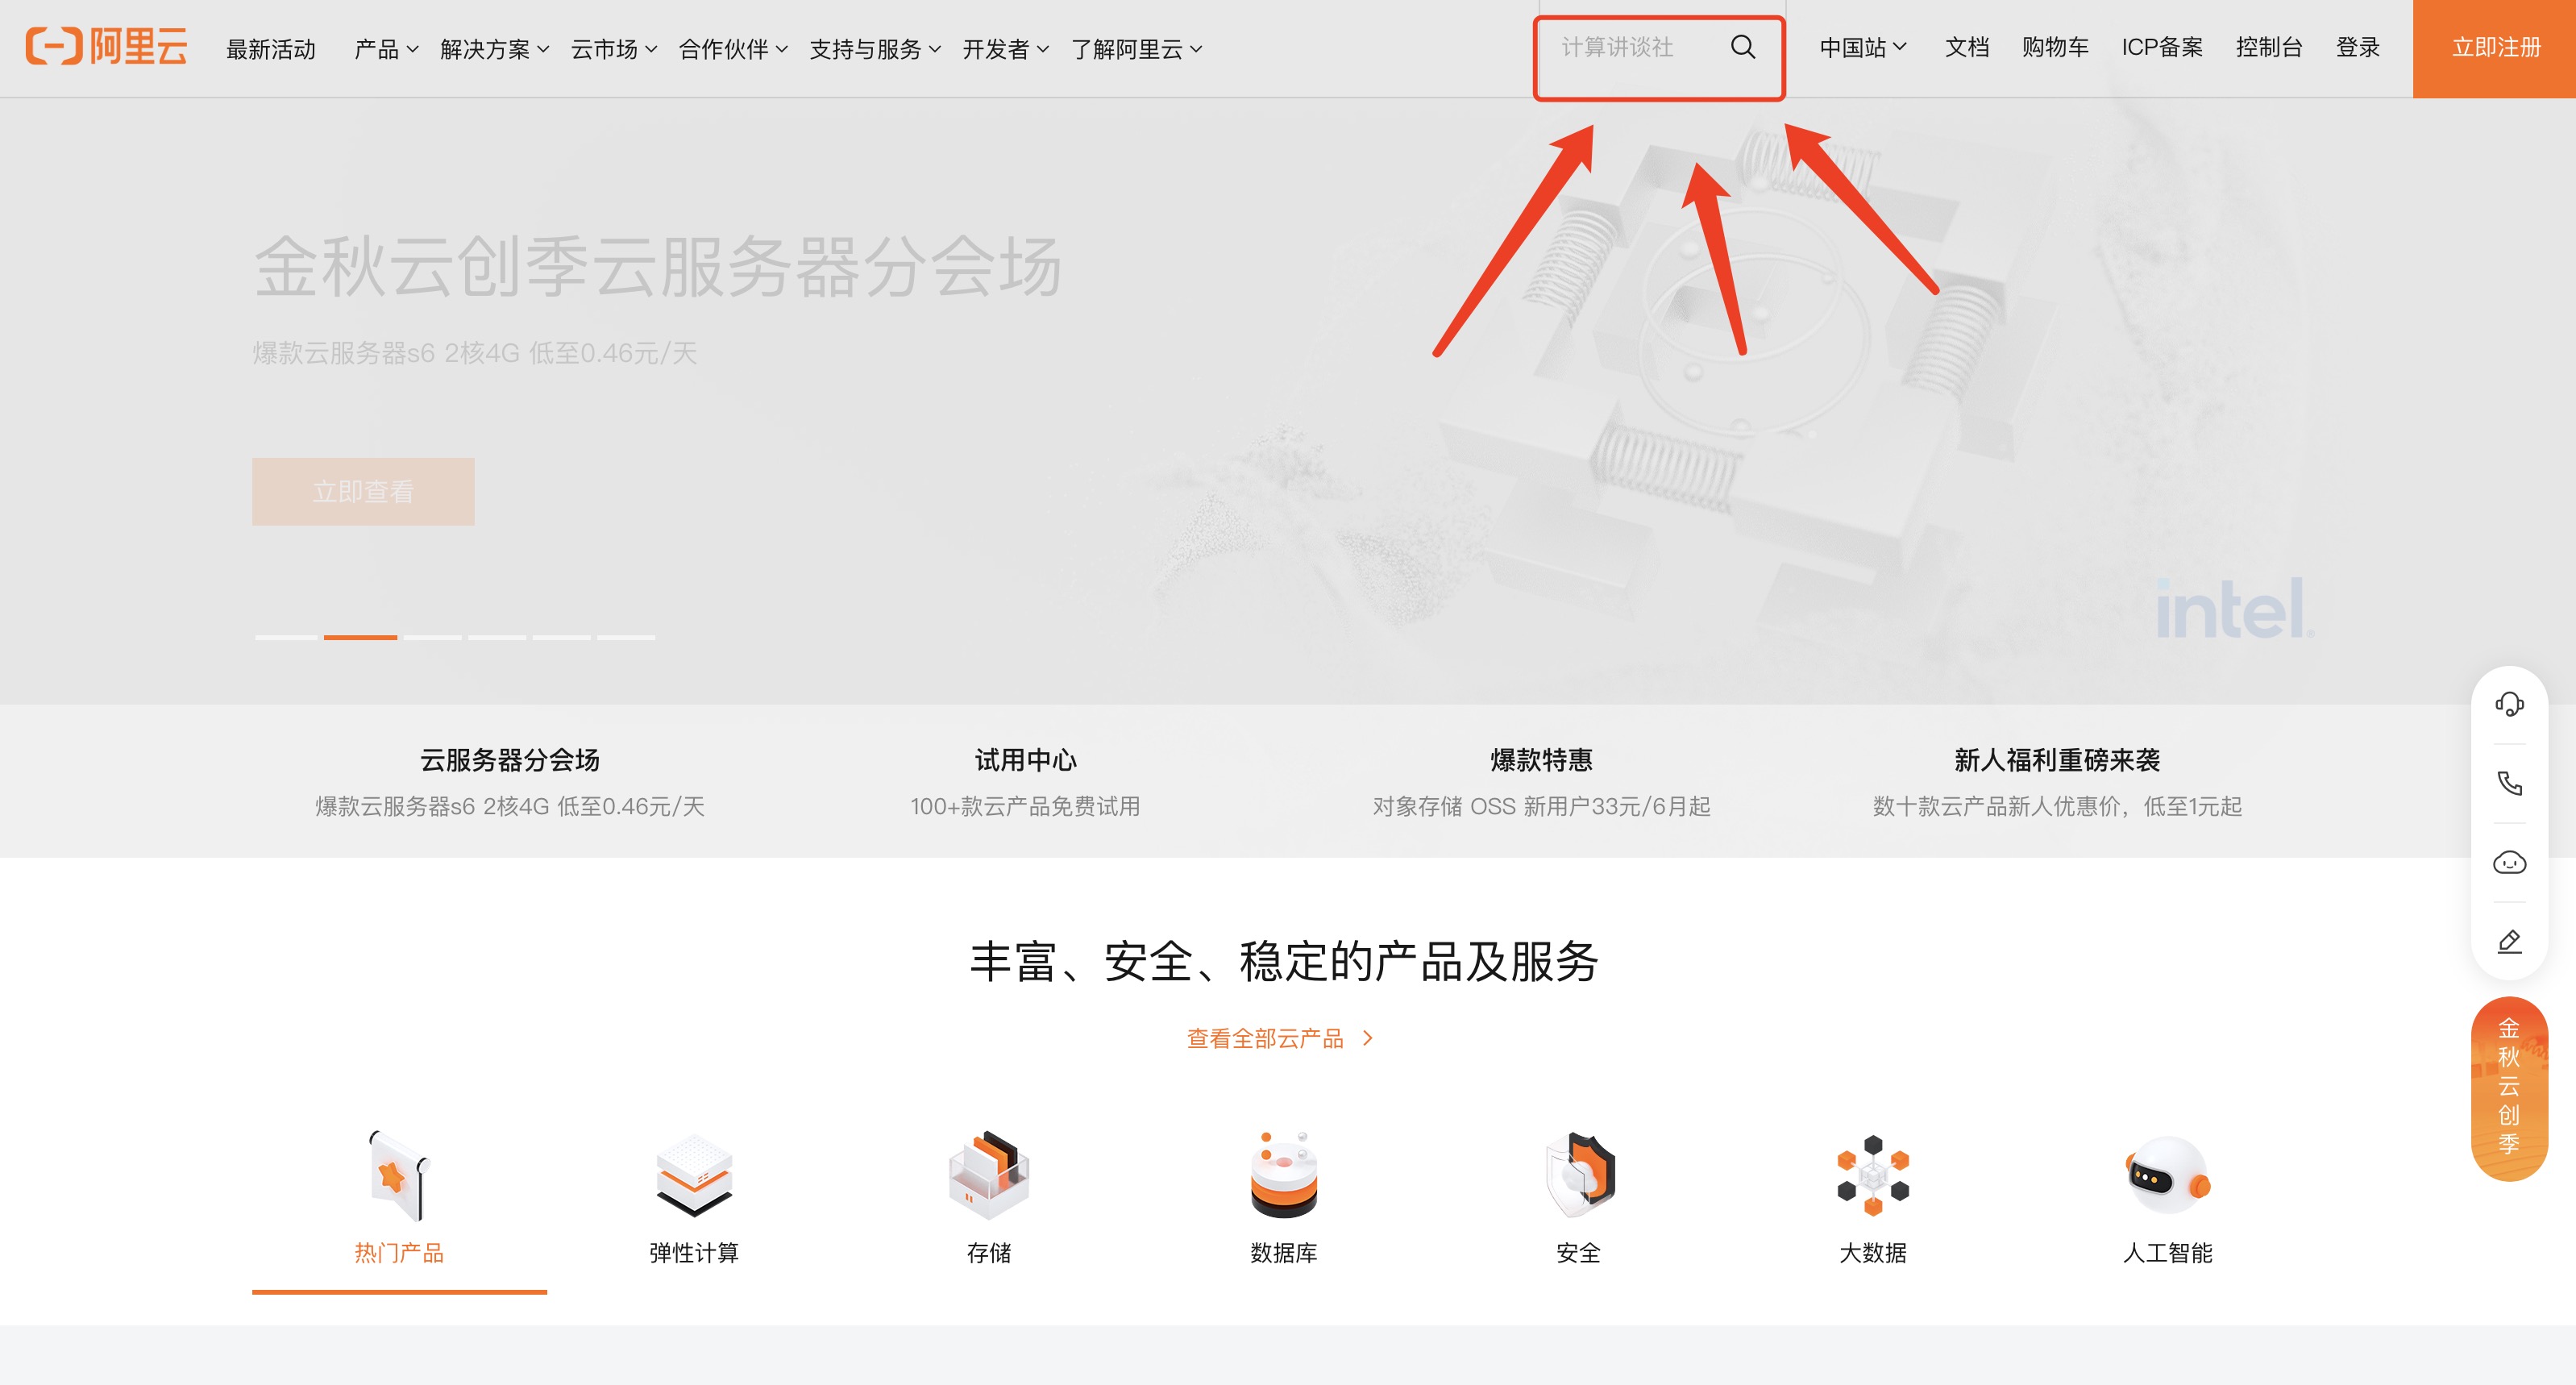This screenshot has width=2576, height=1385.
Task: Click the Alibaba Cloud logo
Action: point(106,47)
